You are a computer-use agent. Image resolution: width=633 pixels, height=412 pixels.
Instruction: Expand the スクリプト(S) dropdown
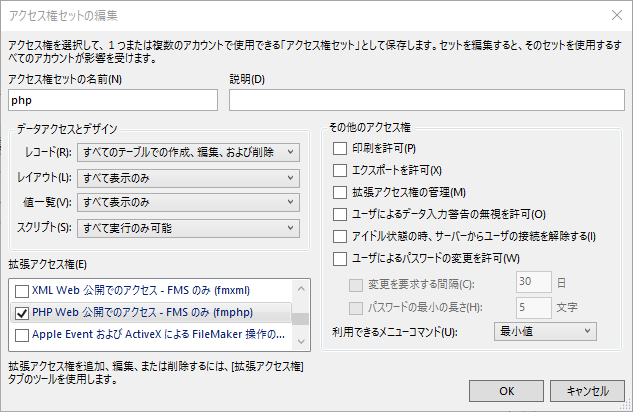click(188, 228)
